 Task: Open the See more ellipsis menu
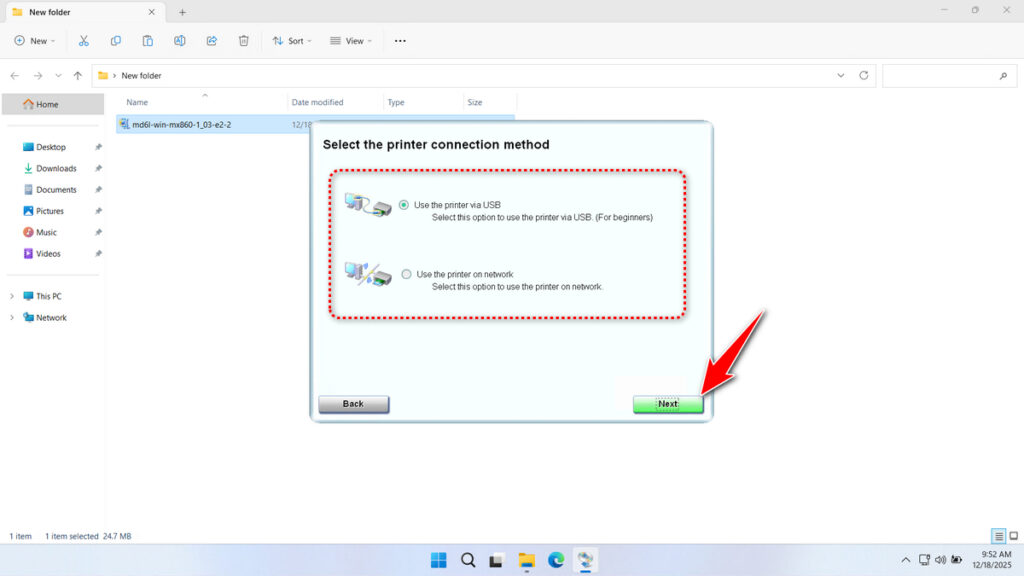pyautogui.click(x=400, y=41)
